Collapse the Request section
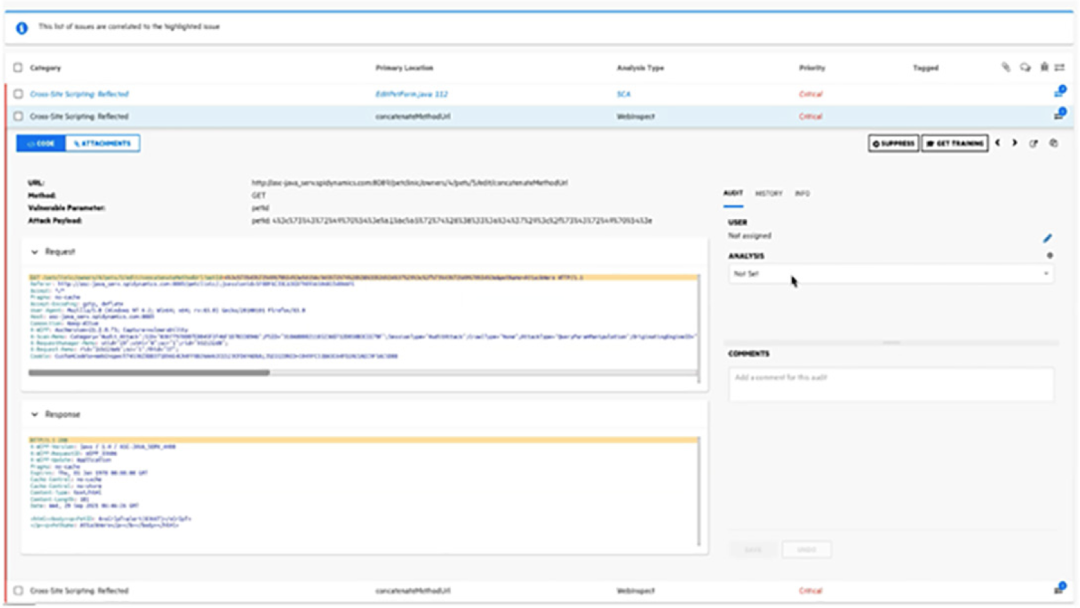Viewport: 1080px width, 608px height. point(34,252)
